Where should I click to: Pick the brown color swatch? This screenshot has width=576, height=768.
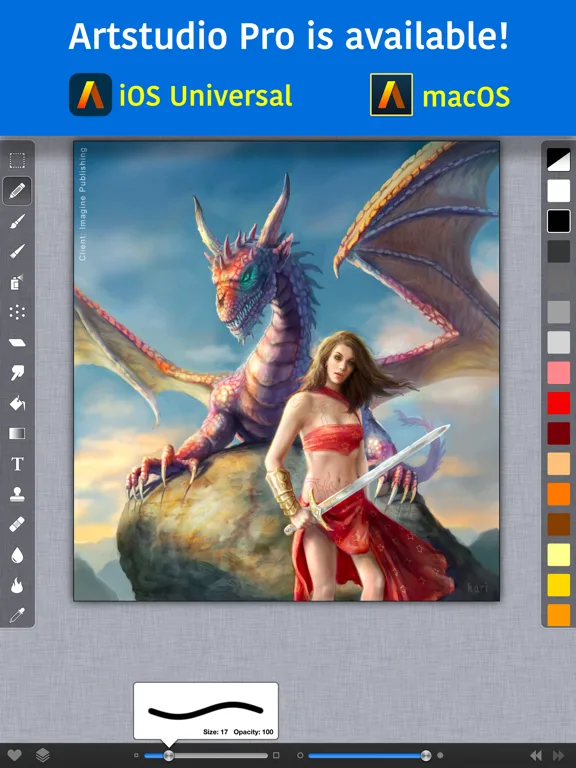pos(558,525)
